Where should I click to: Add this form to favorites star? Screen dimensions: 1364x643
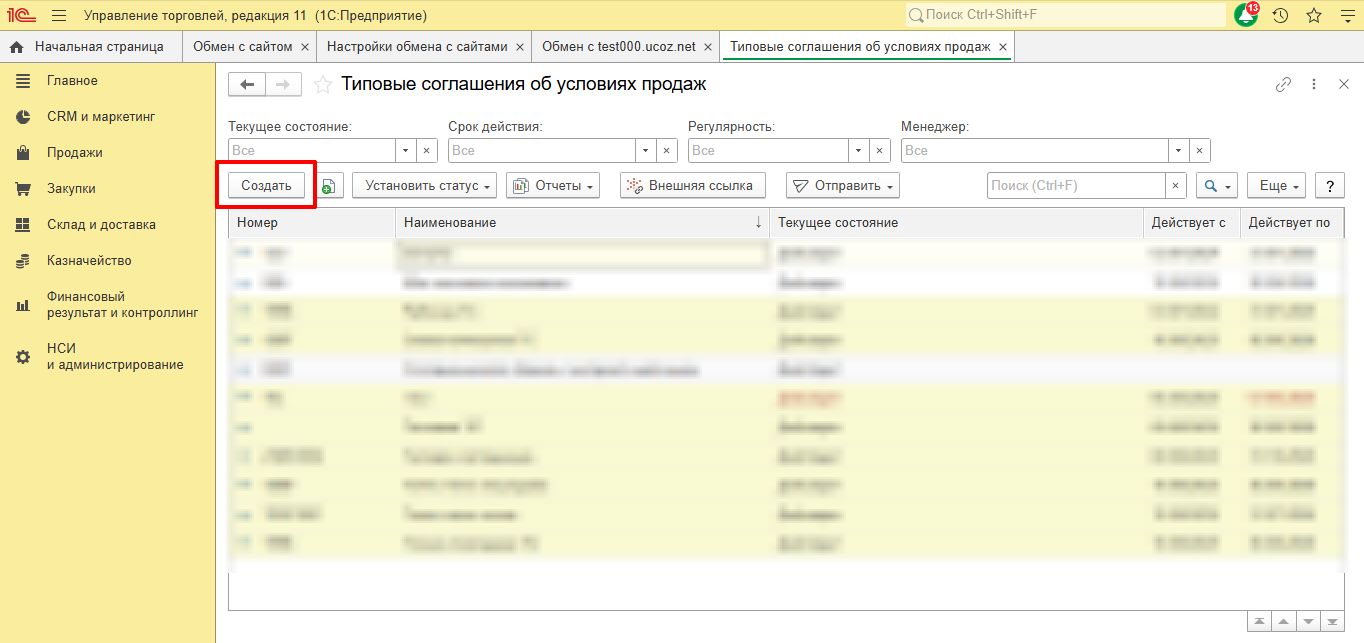click(x=322, y=85)
